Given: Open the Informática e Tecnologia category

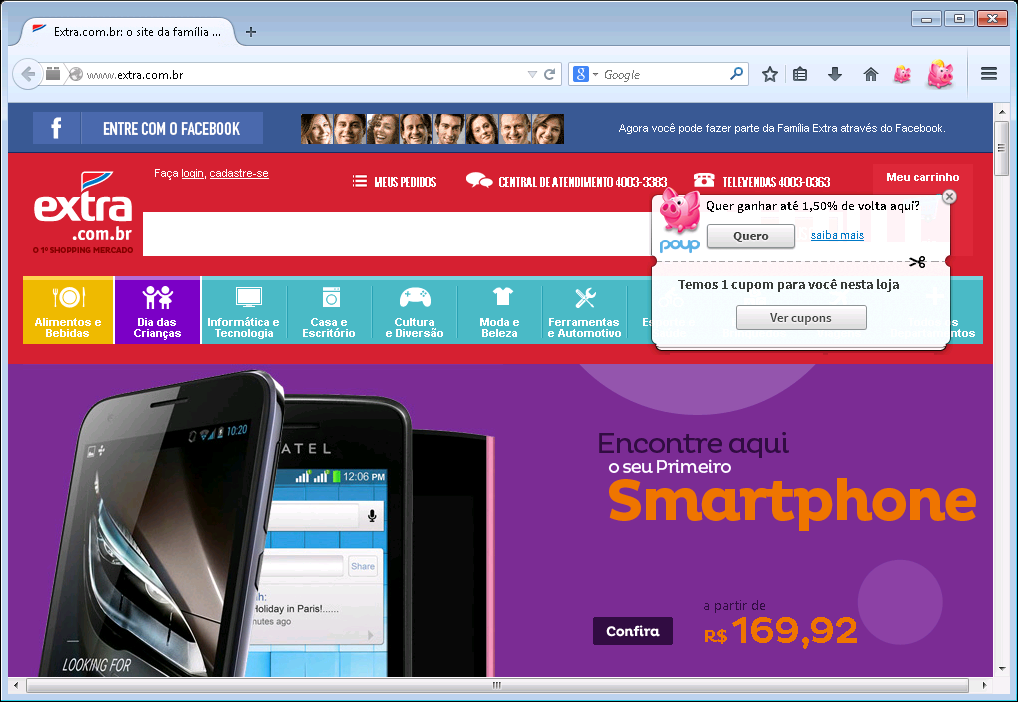Looking at the screenshot, I should coord(243,310).
